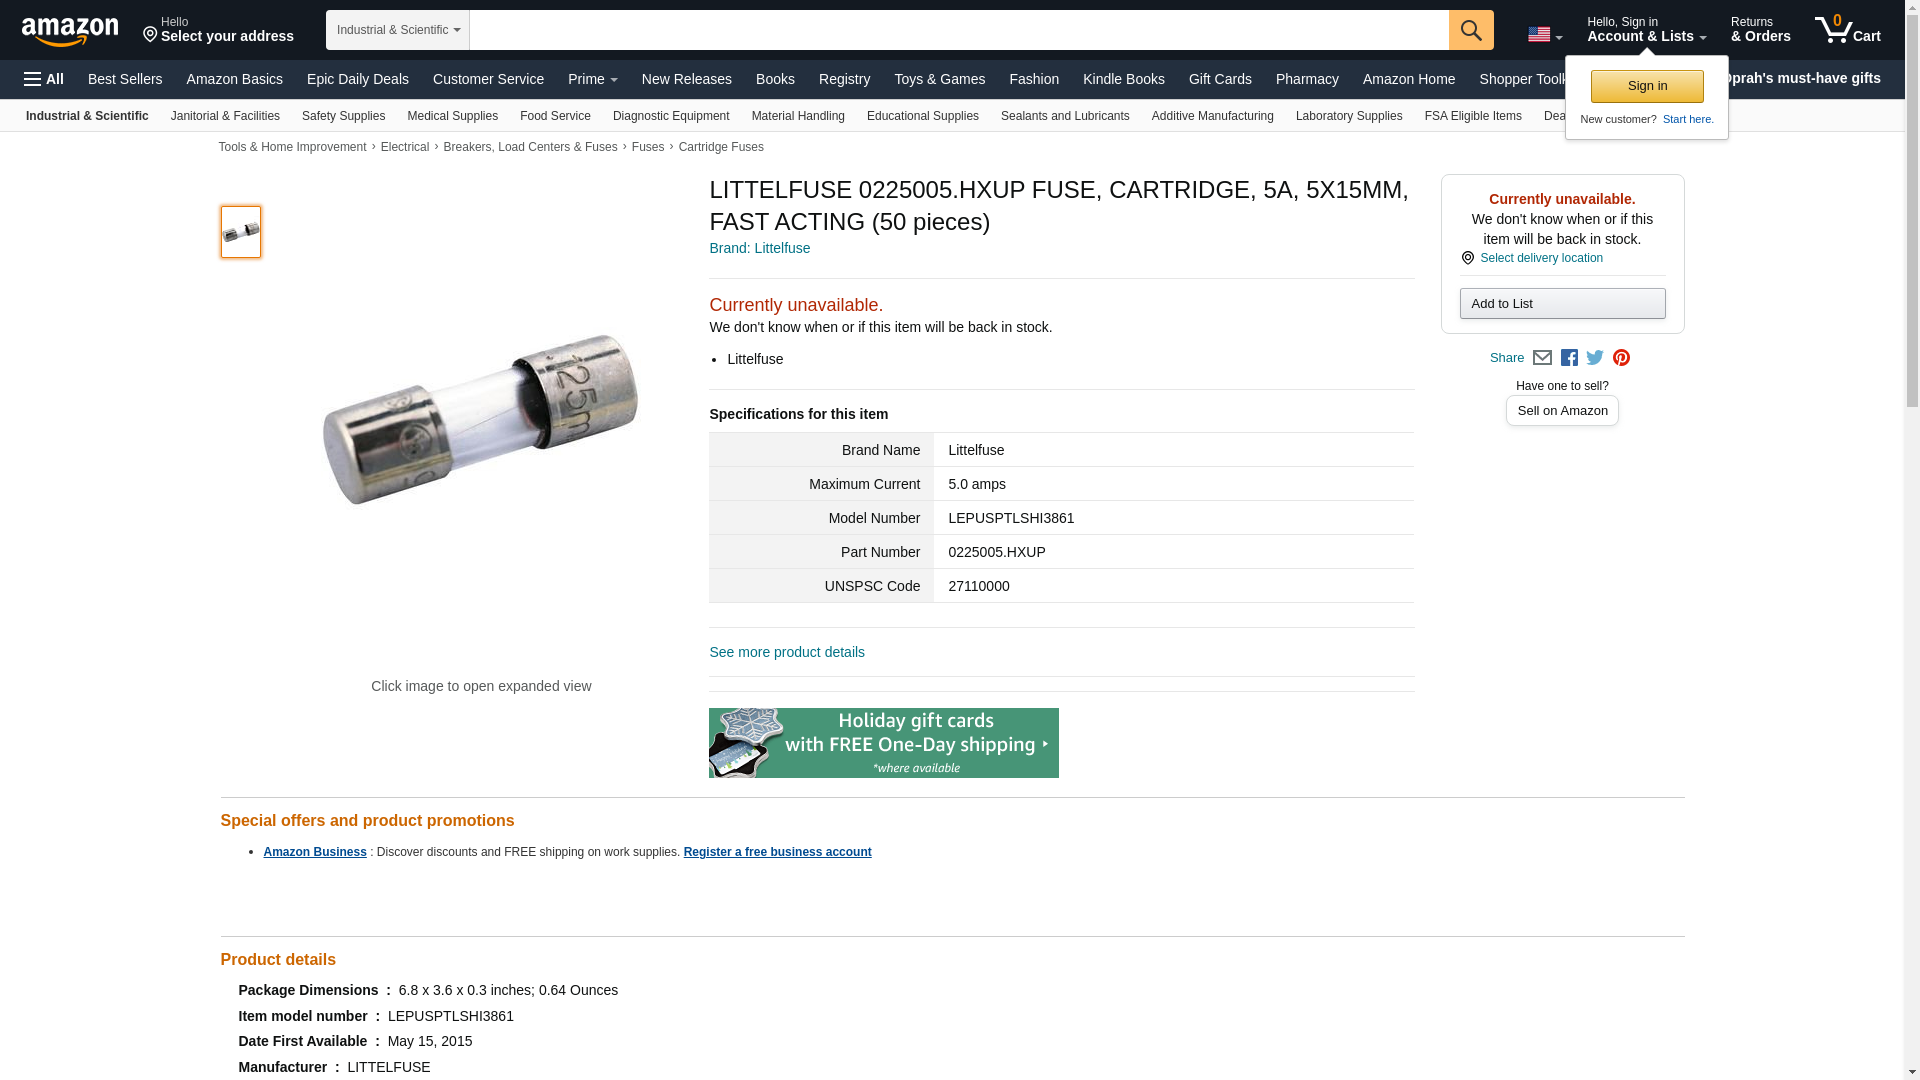Expand the Add to List dropdown
This screenshot has width=1920, height=1080.
pyautogui.click(x=1562, y=304)
